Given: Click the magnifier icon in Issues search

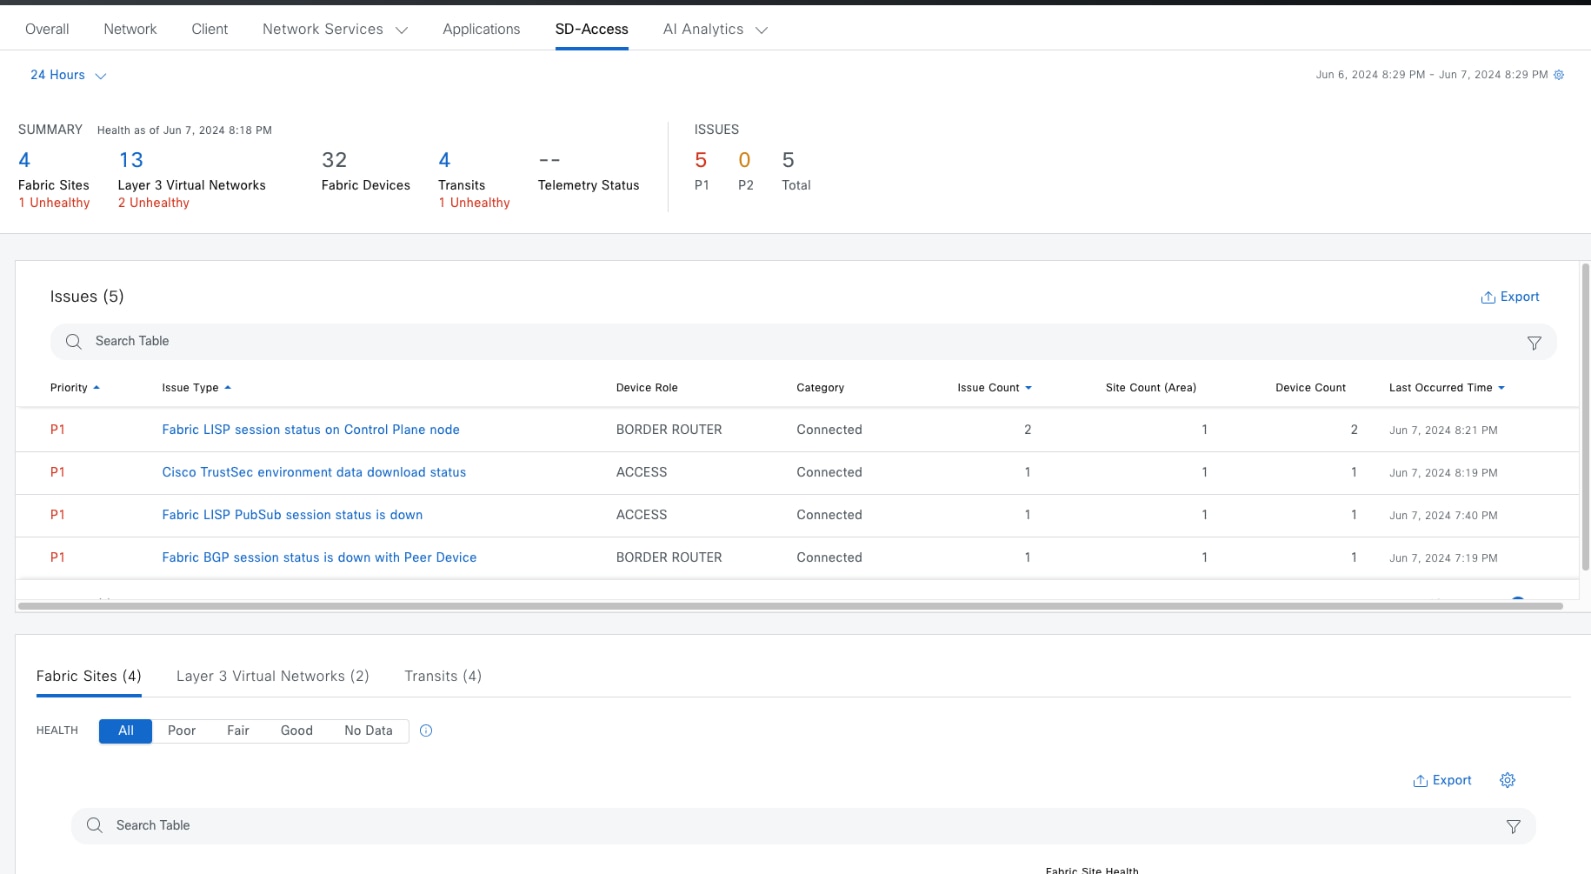Looking at the screenshot, I should 74,342.
